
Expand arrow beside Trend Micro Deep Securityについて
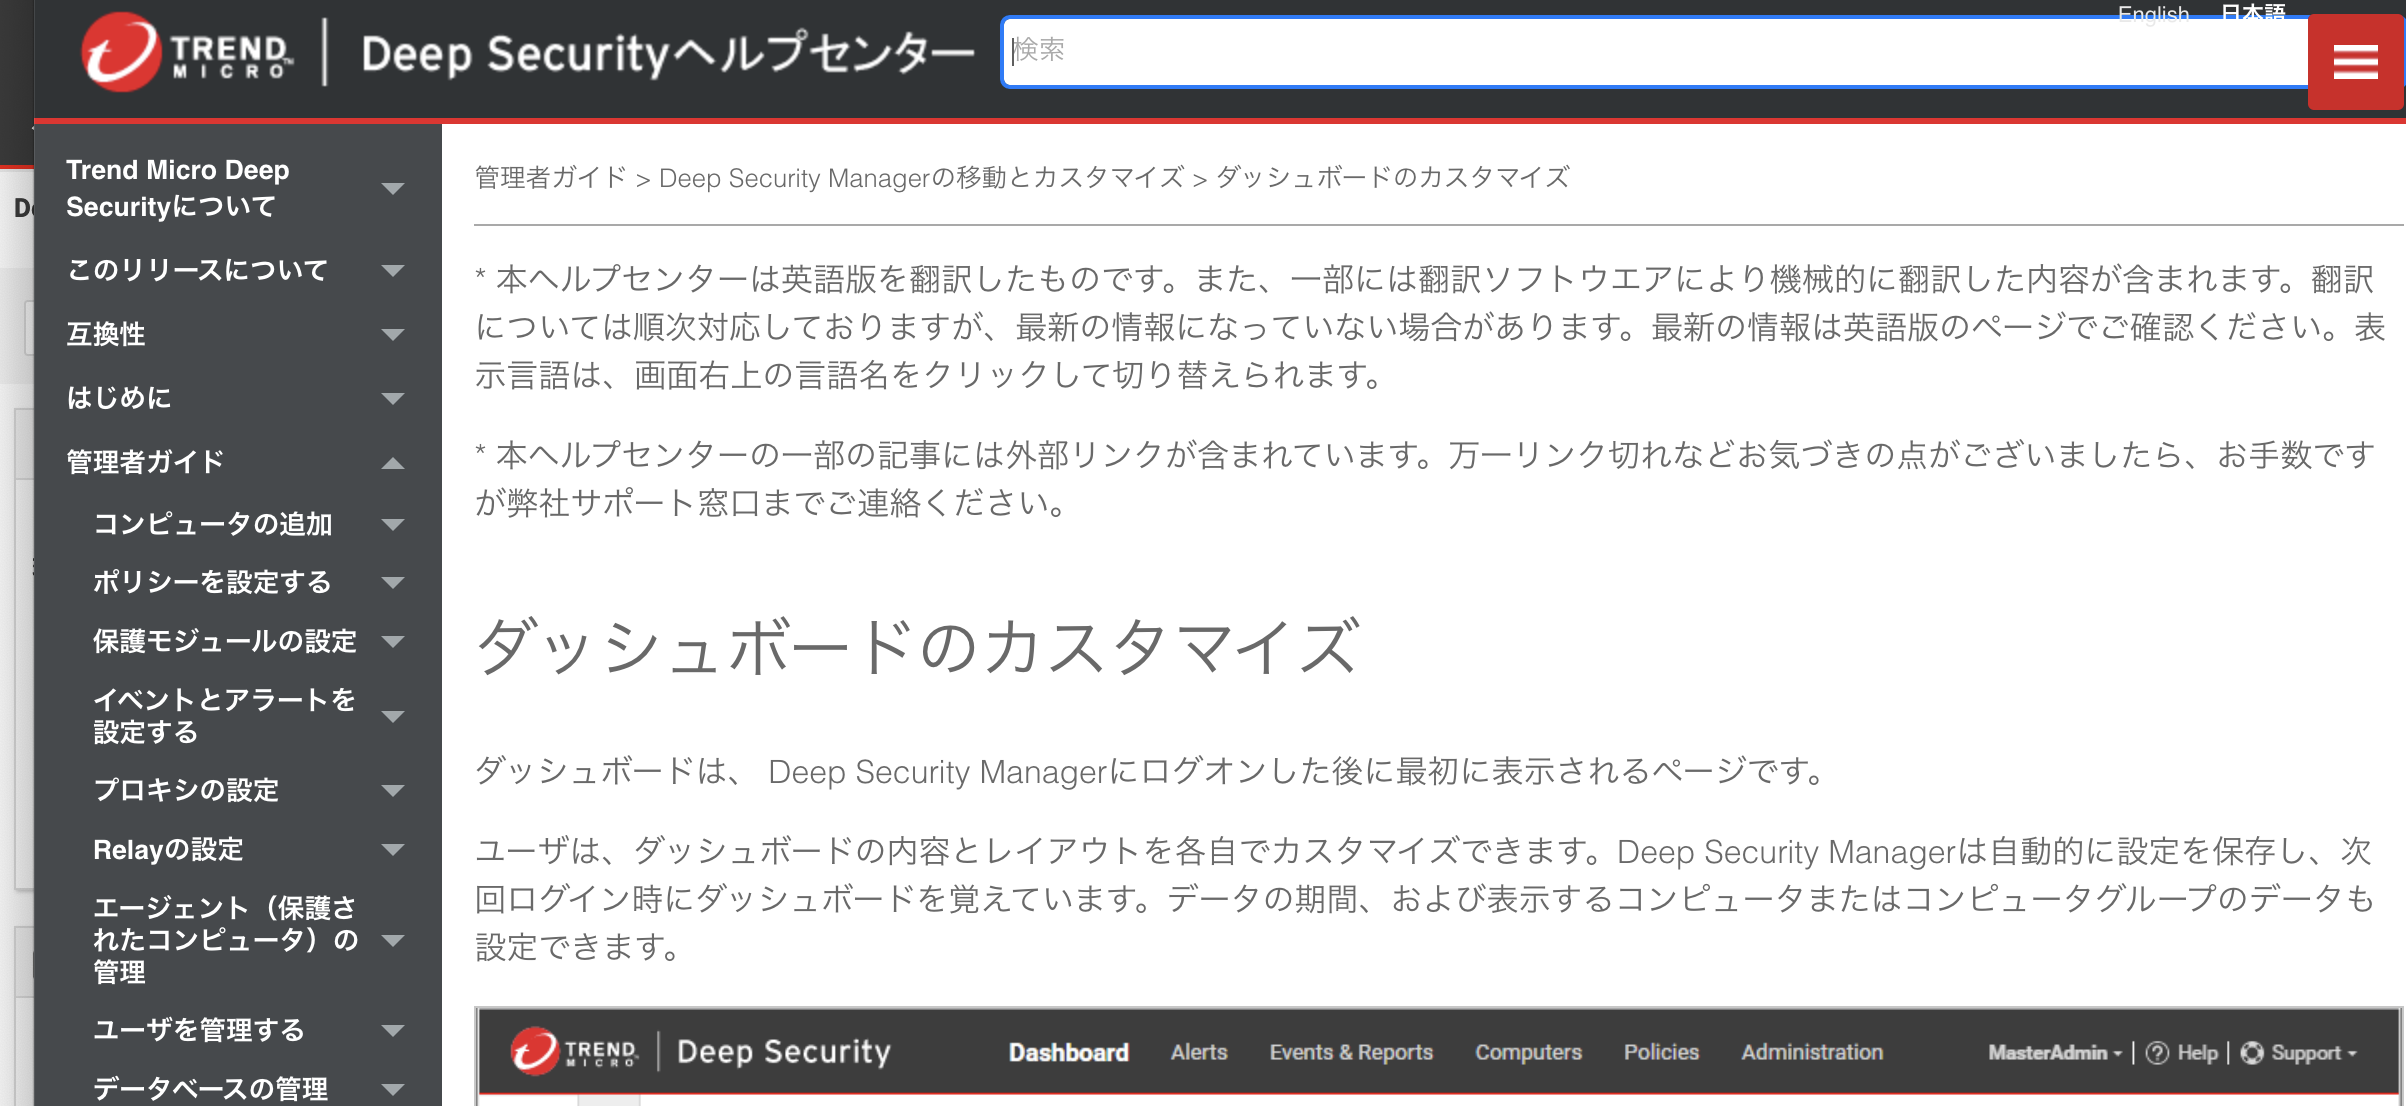tap(393, 188)
